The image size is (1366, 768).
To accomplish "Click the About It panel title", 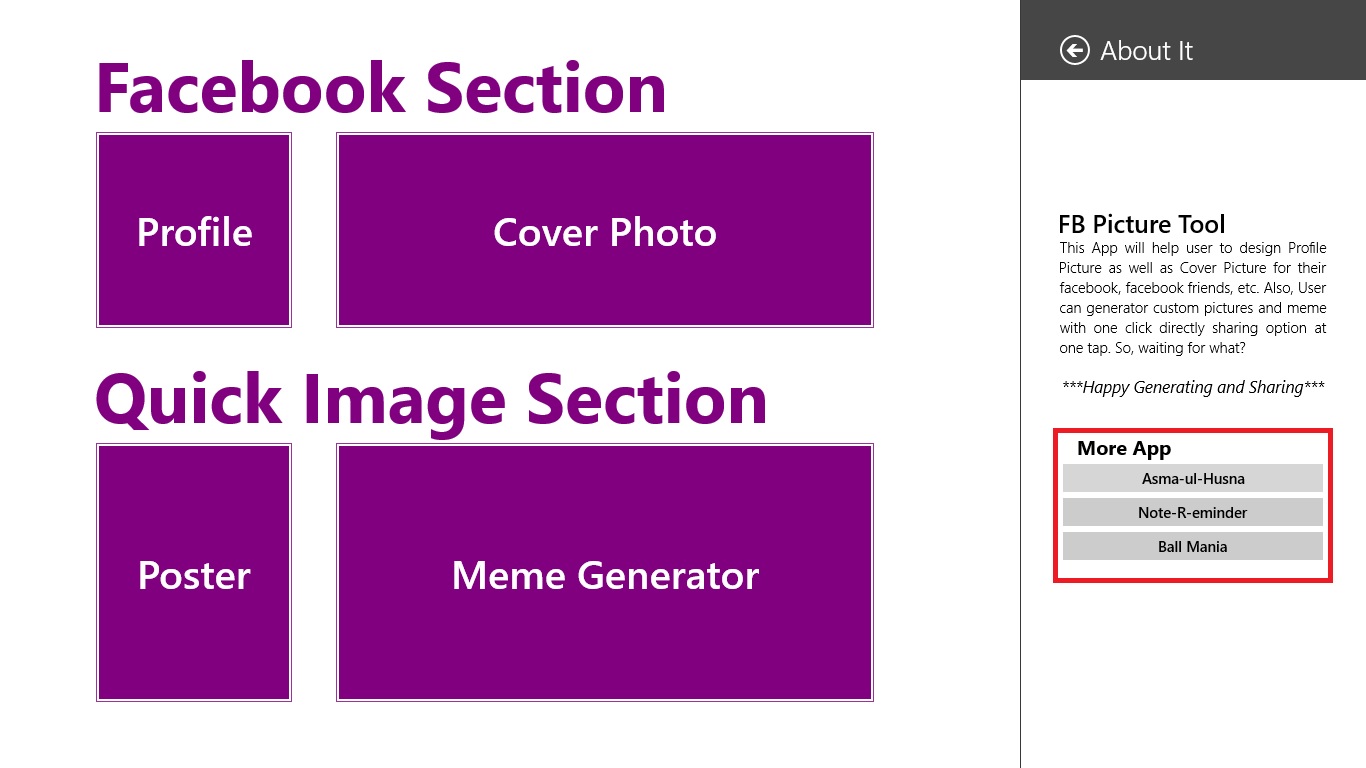I will coord(1146,51).
